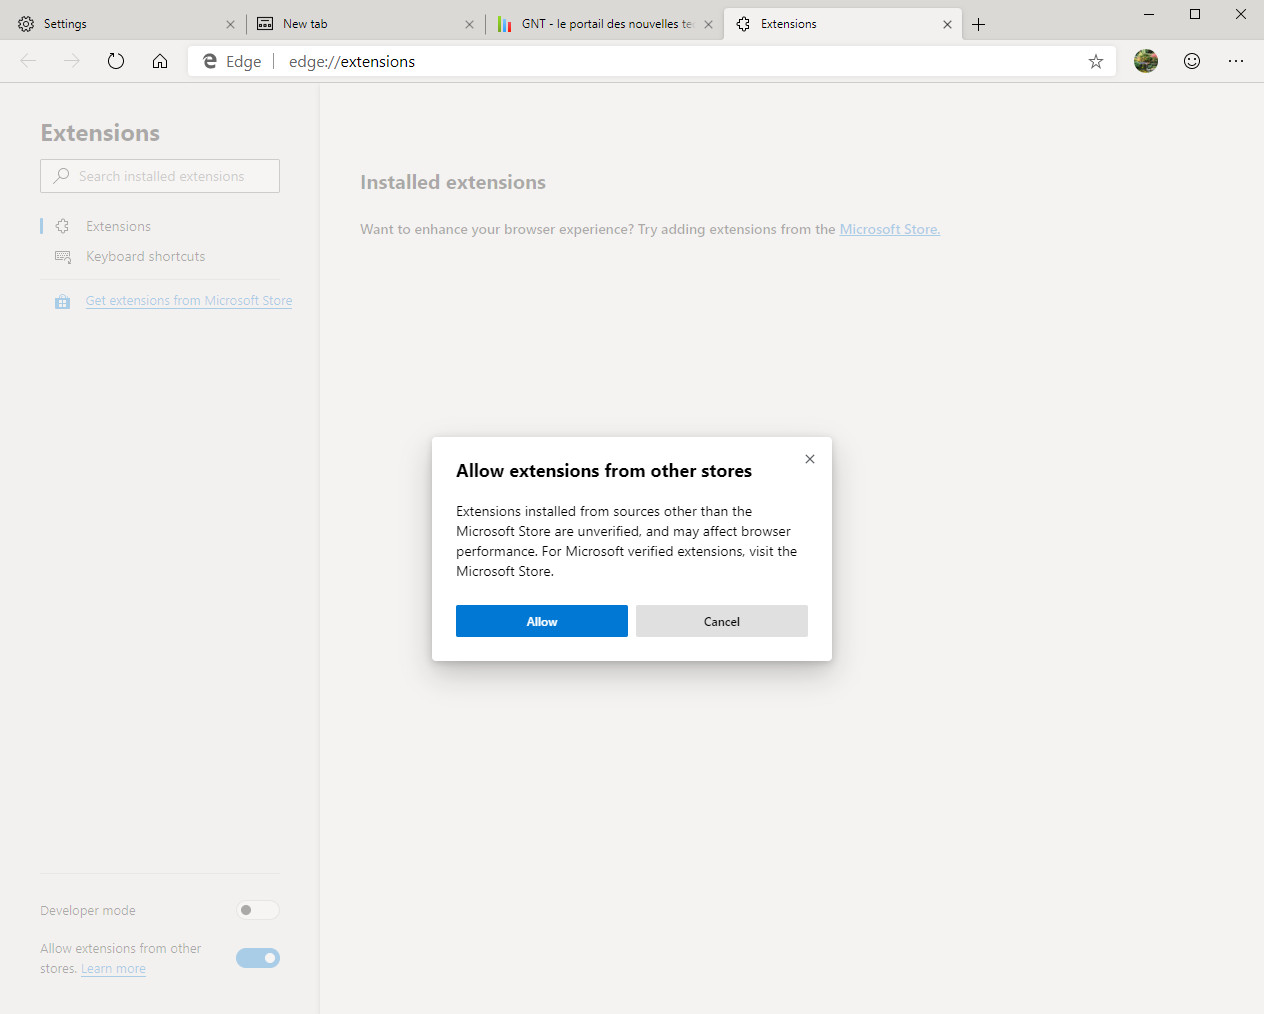Send feedback using the smiley icon
This screenshot has width=1264, height=1014.
coord(1192,61)
